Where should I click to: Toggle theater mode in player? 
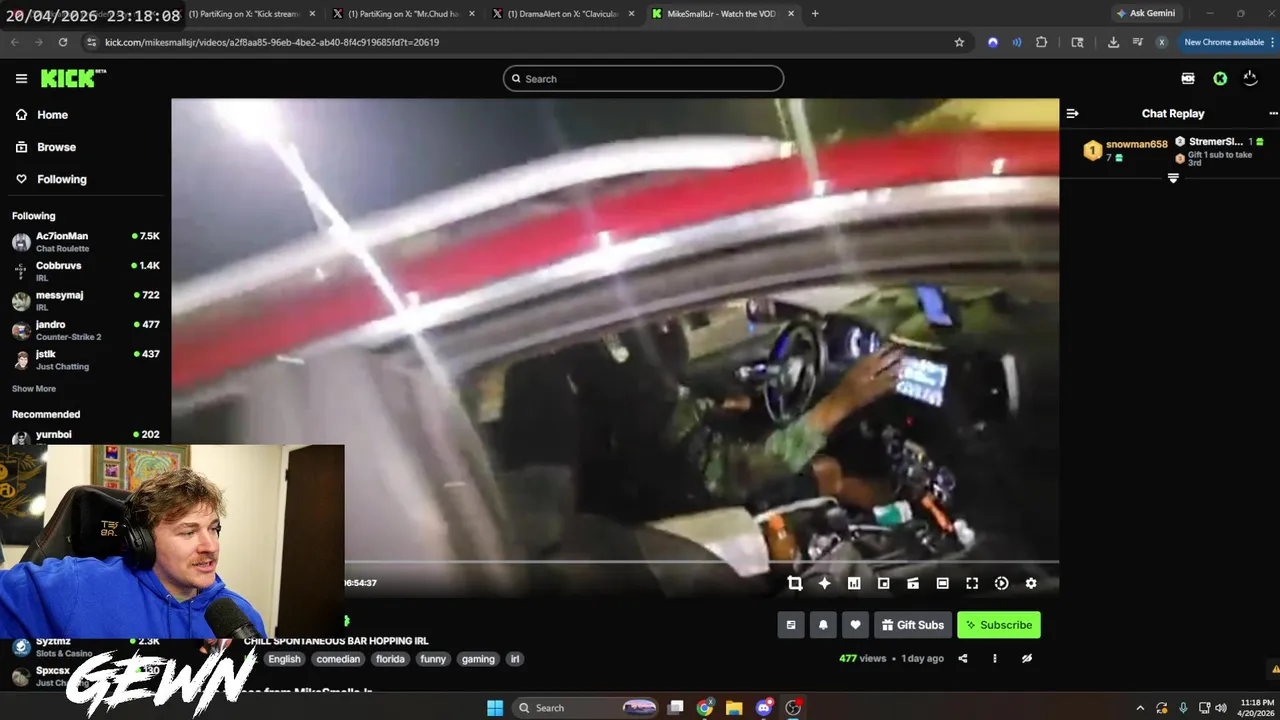point(942,583)
